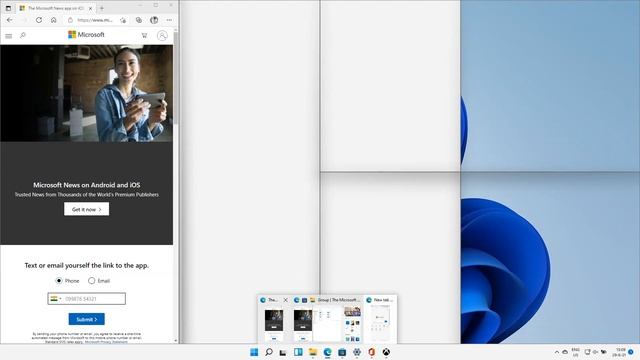Click the volume speaker tray icon
Image resolution: width=640 pixels, height=360 pixels.
point(596,352)
